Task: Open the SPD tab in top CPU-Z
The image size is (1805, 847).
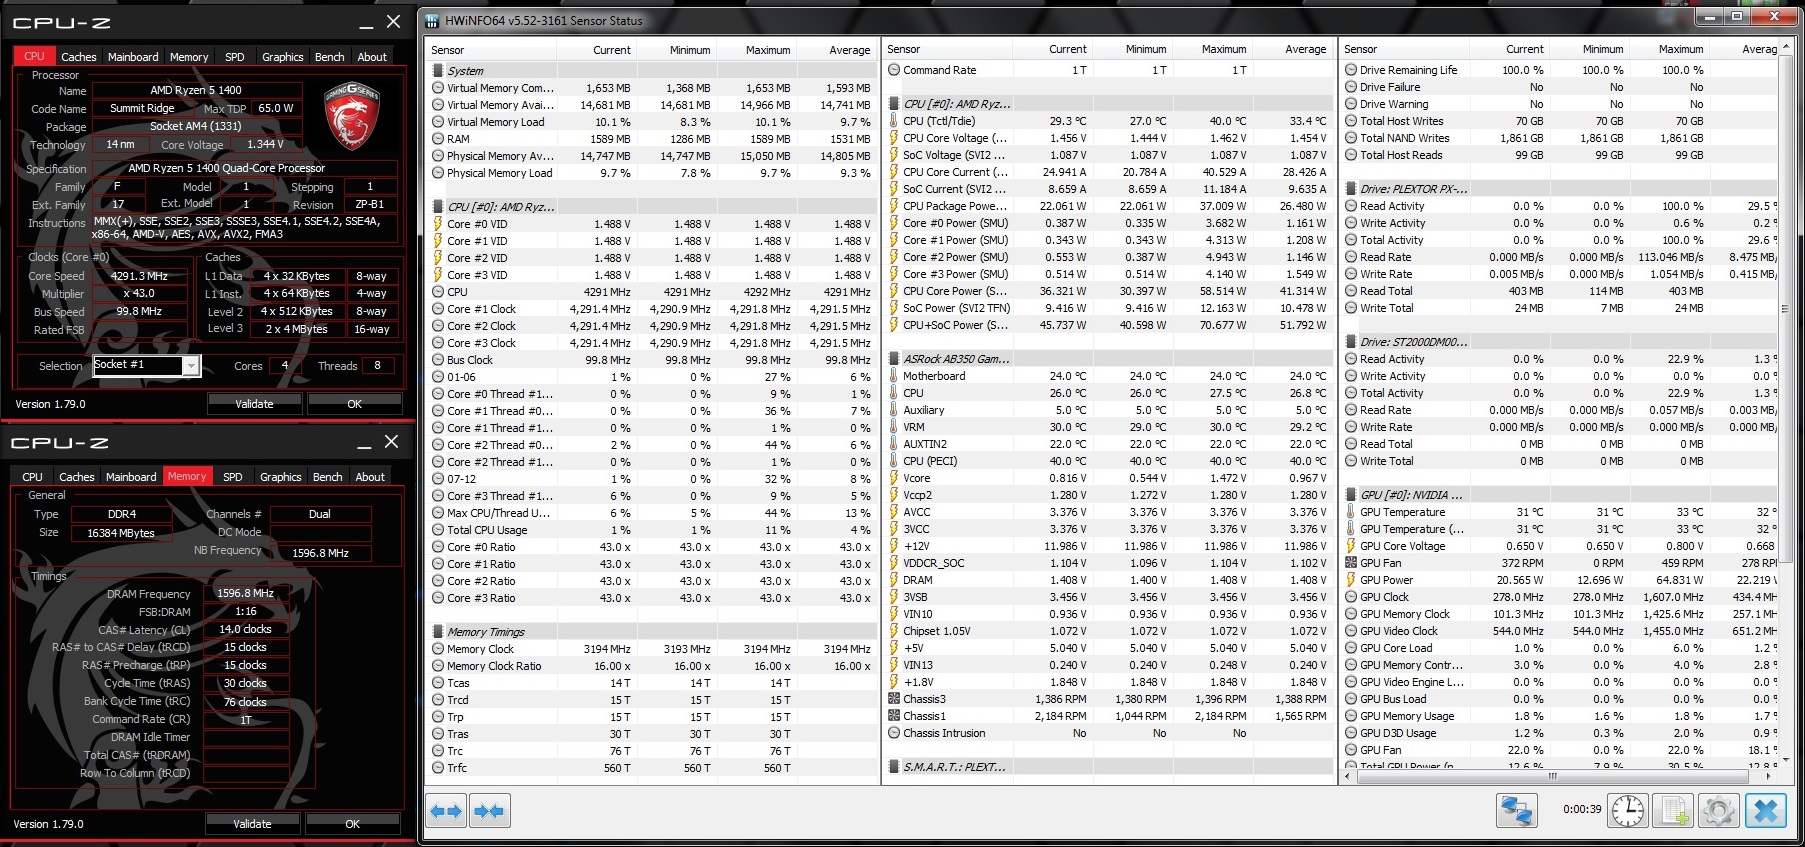Action: pos(235,57)
